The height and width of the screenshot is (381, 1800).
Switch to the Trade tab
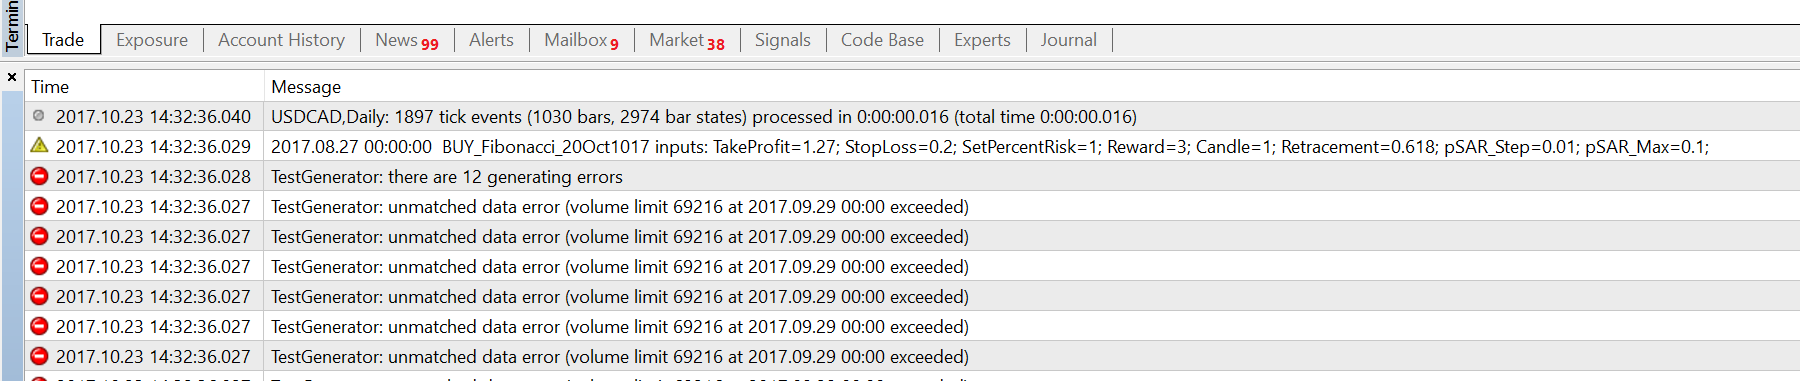pyautogui.click(x=63, y=40)
